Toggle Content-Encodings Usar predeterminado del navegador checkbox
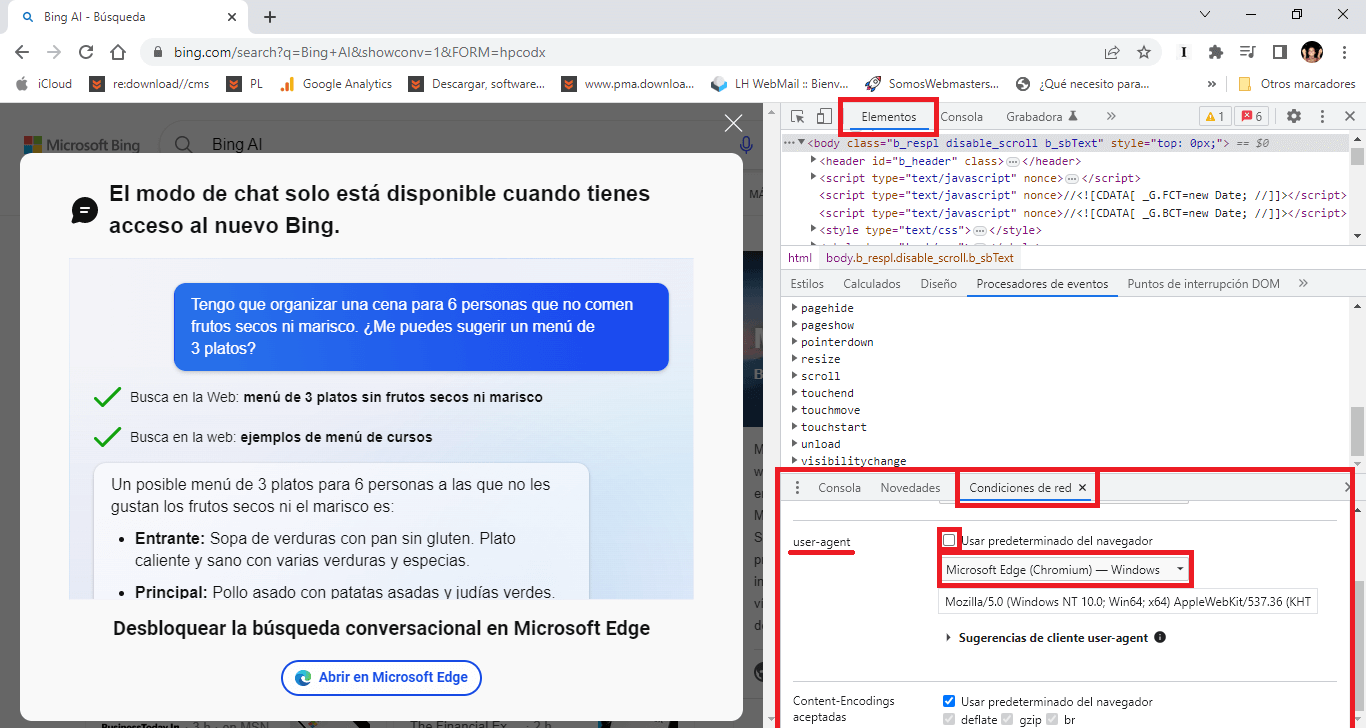1366x728 pixels. click(949, 702)
